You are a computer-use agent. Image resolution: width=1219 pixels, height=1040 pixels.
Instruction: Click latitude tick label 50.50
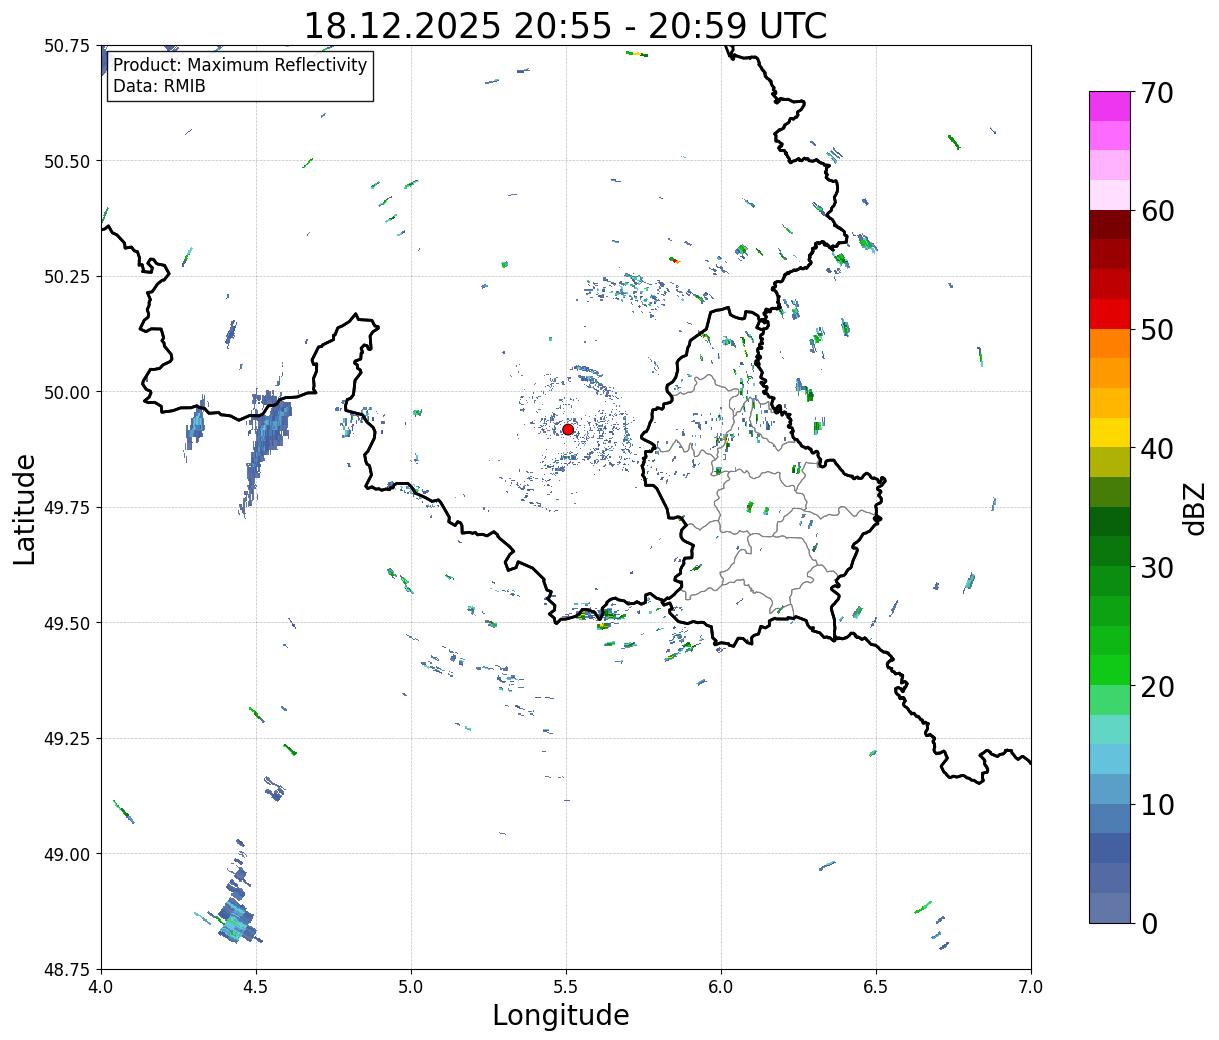pos(68,161)
